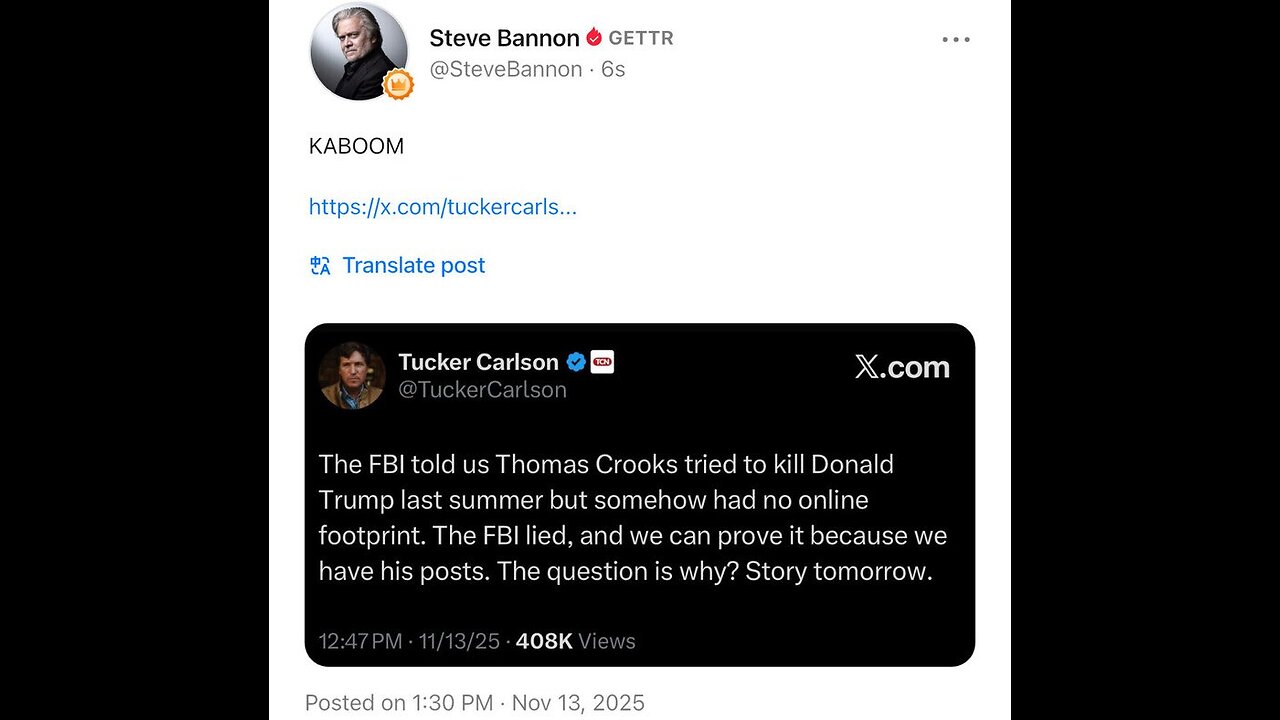Screen dimensions: 1280x720
Task: Click the X.com logo in embed
Action: (902, 367)
